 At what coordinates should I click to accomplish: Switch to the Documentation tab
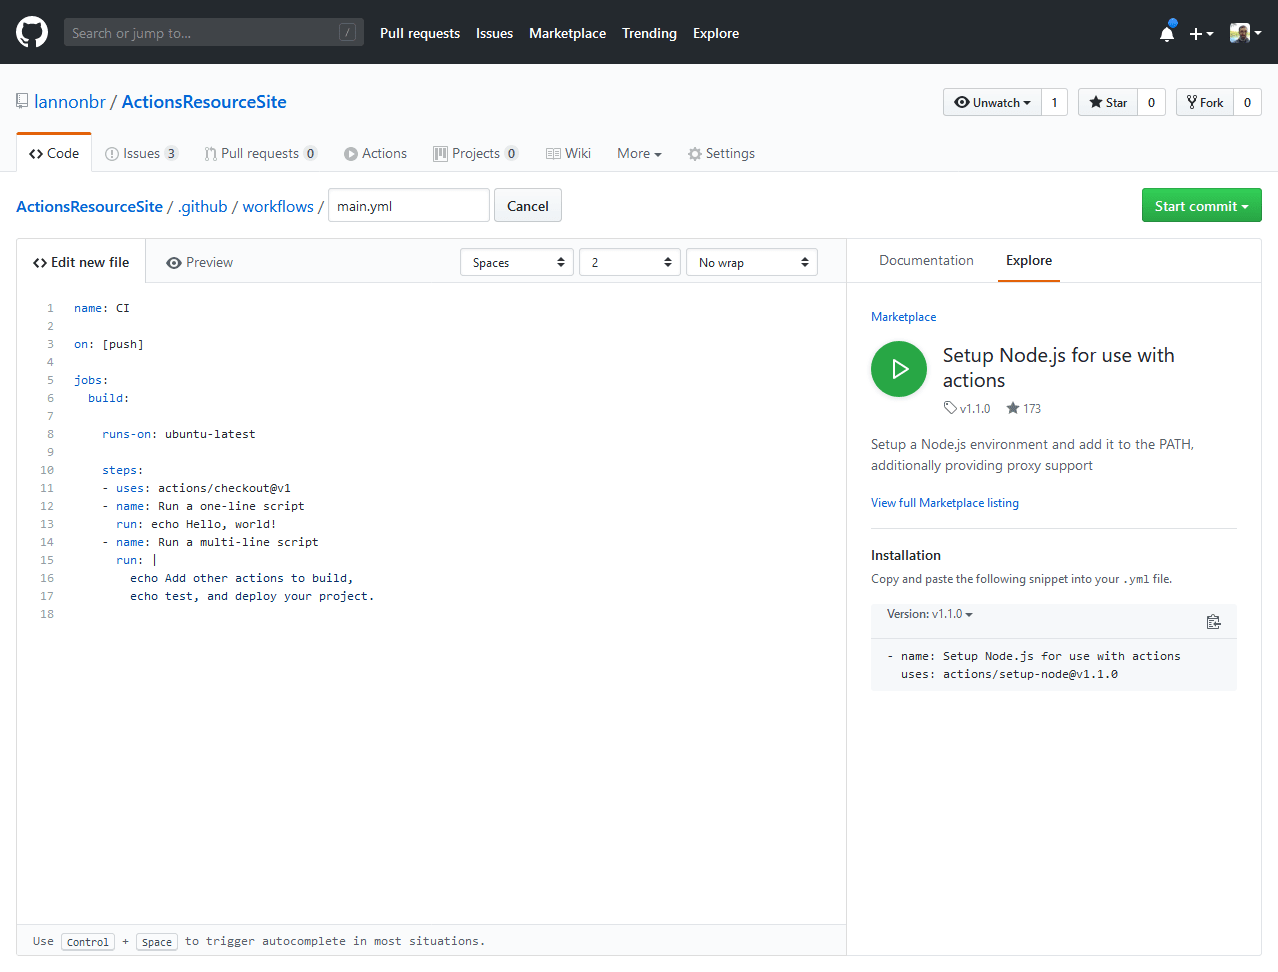[x=926, y=260]
